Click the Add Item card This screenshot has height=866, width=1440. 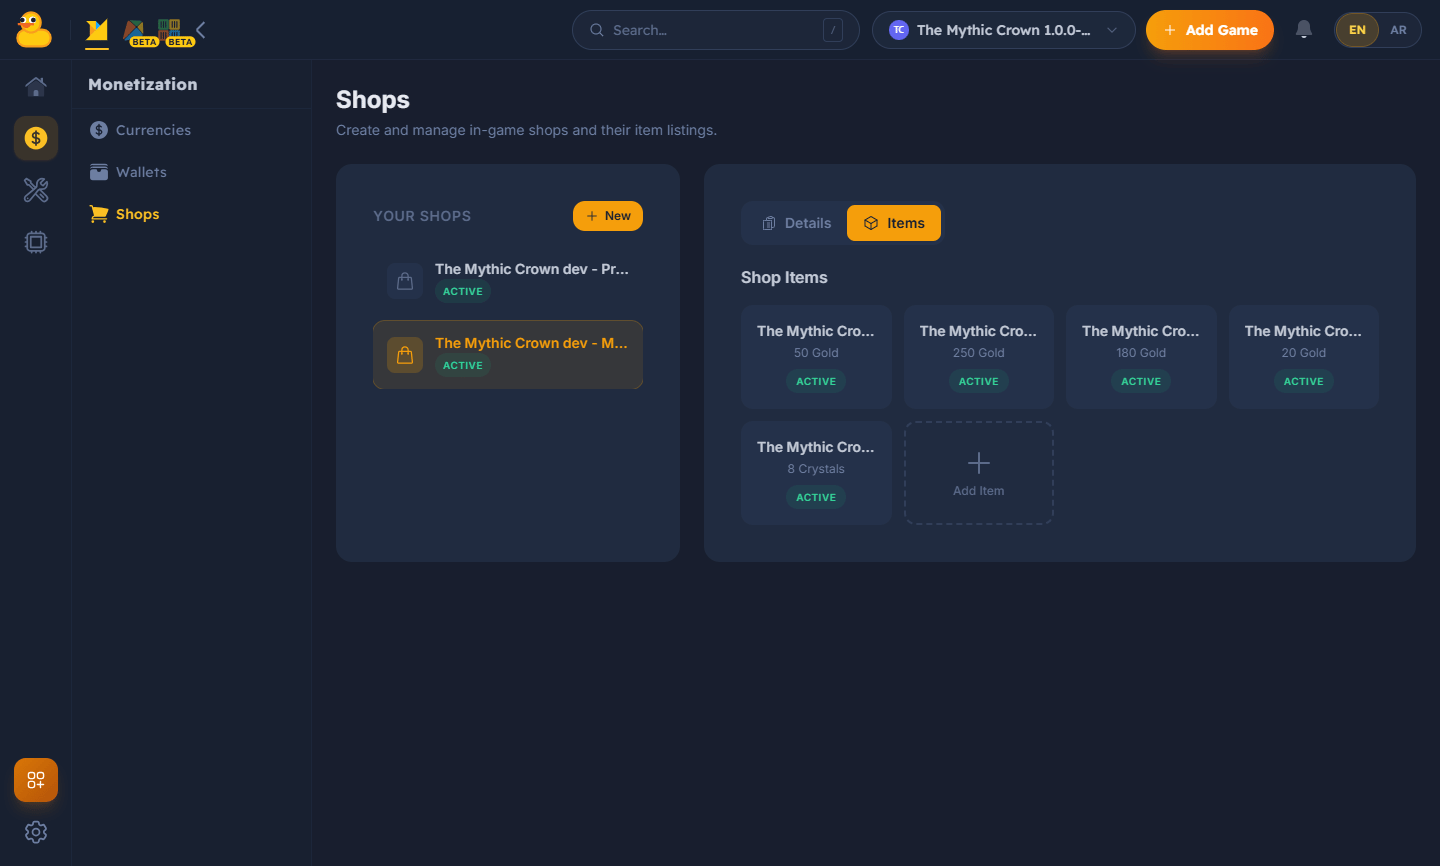(979, 473)
